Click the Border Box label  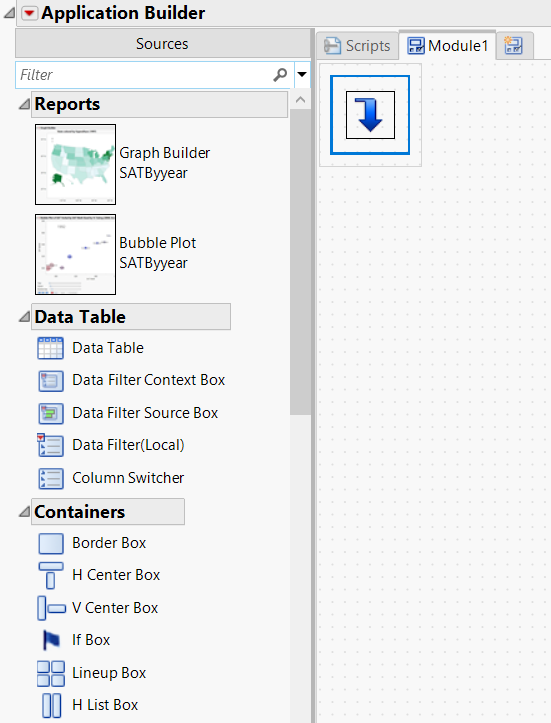coord(109,543)
